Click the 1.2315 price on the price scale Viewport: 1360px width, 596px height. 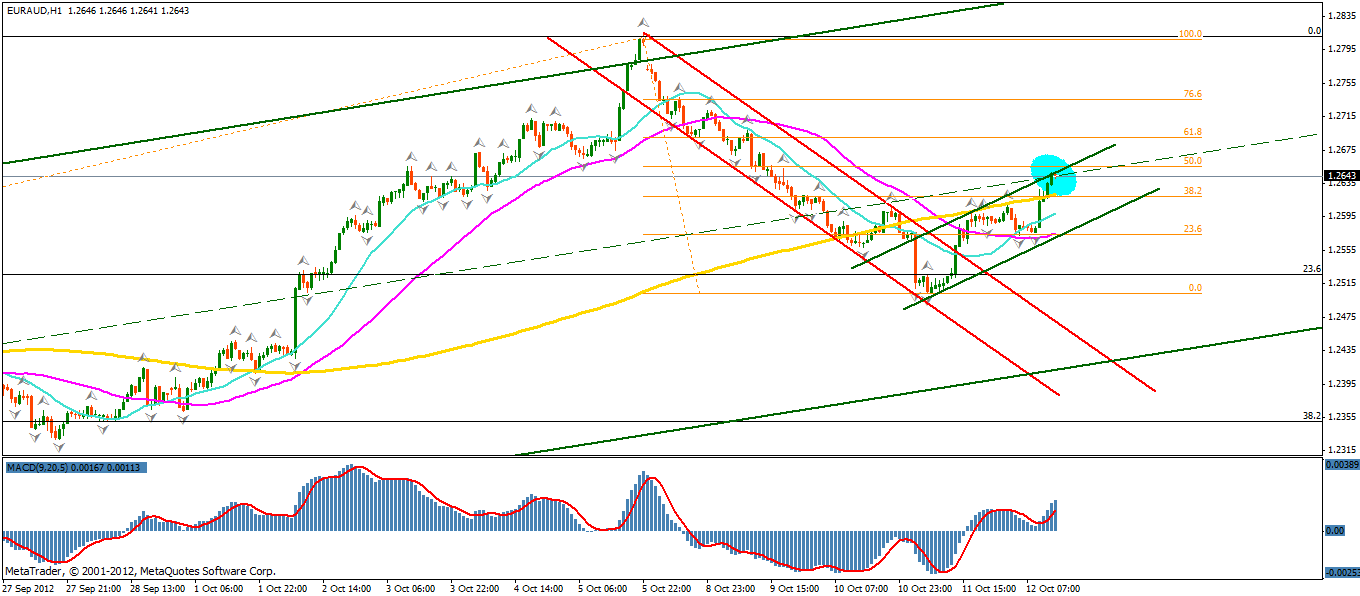click(x=1341, y=450)
